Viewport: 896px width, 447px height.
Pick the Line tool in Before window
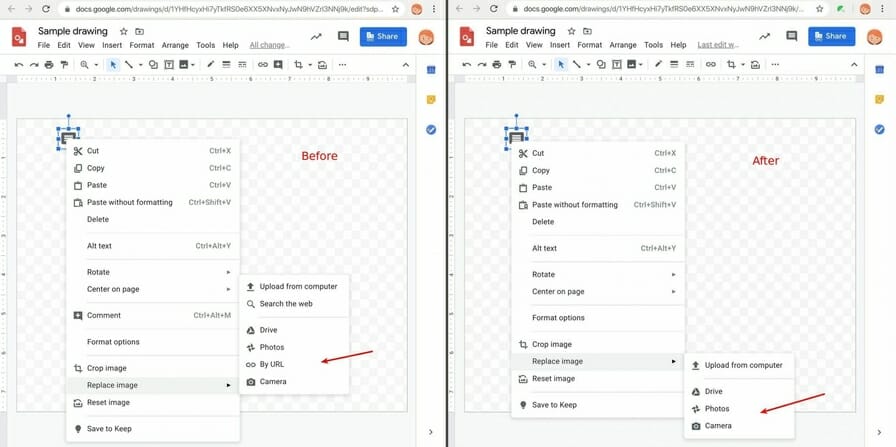(x=129, y=65)
